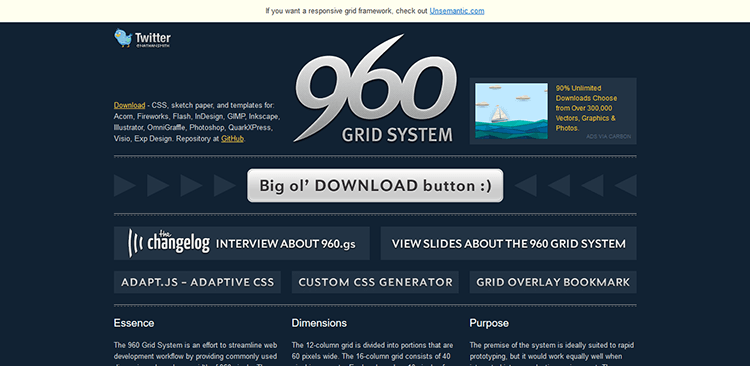Click the Twitter bird icon
The image size is (750, 366).
123,38
